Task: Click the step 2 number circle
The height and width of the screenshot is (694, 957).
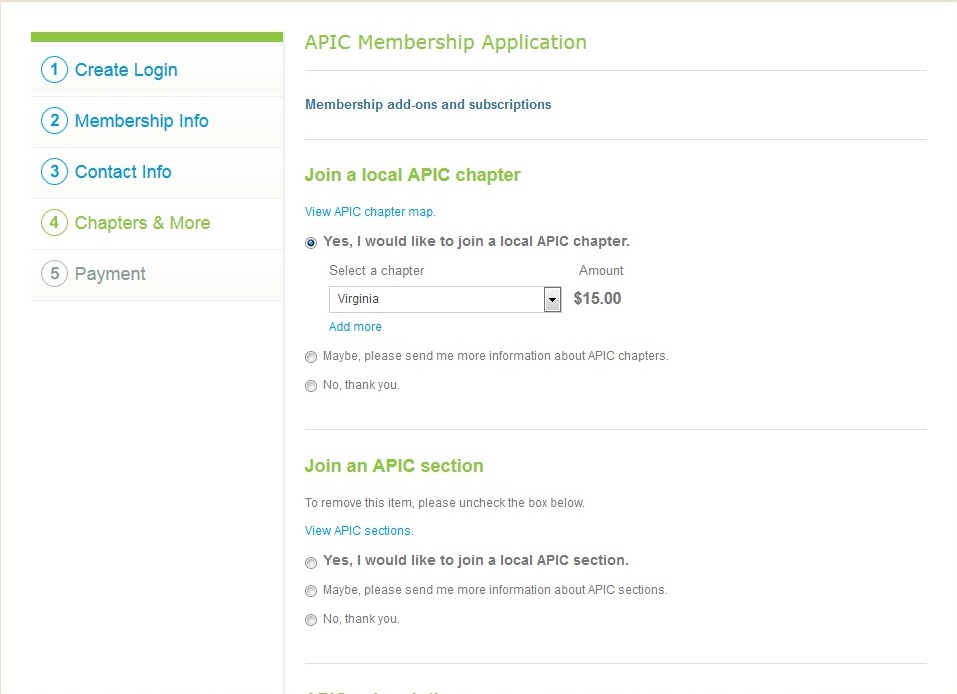Action: coord(54,121)
